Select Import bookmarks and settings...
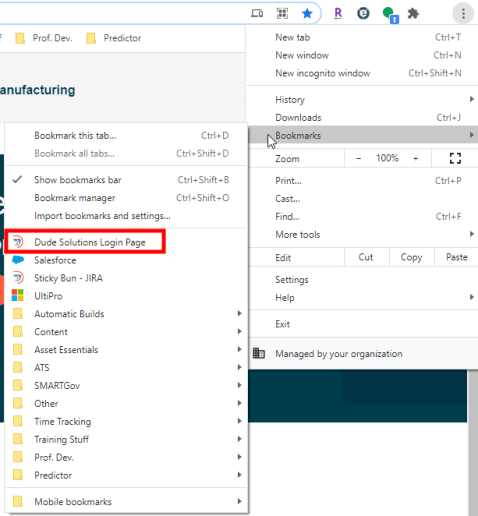 126,216
